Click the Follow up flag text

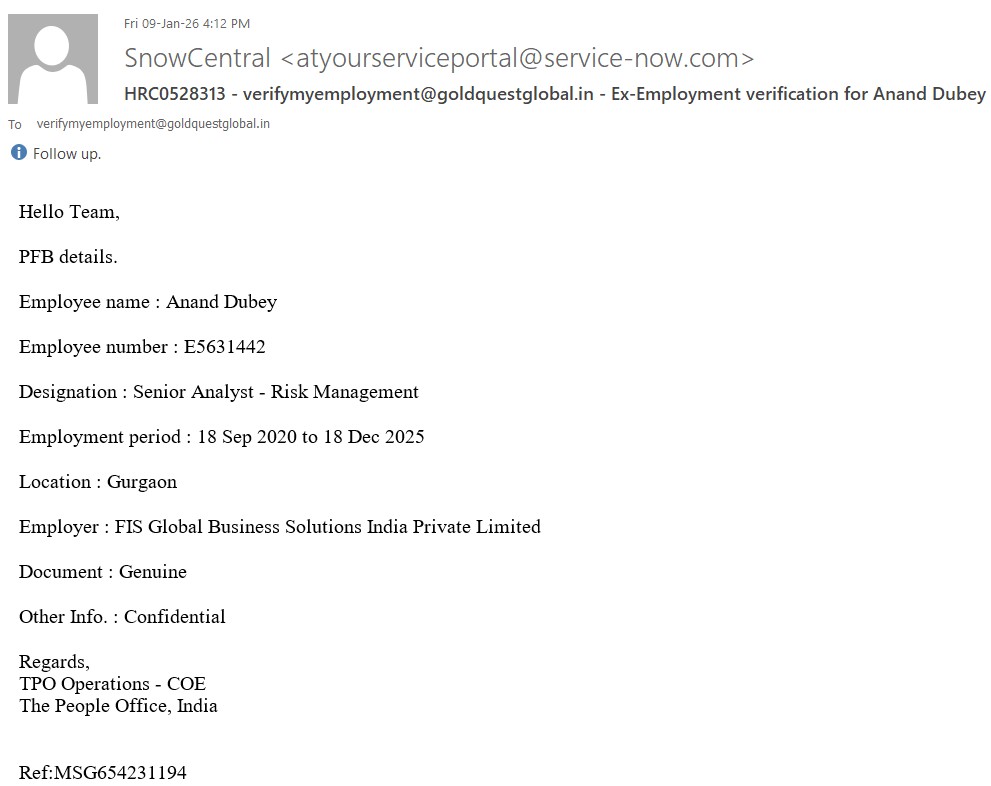tap(67, 154)
